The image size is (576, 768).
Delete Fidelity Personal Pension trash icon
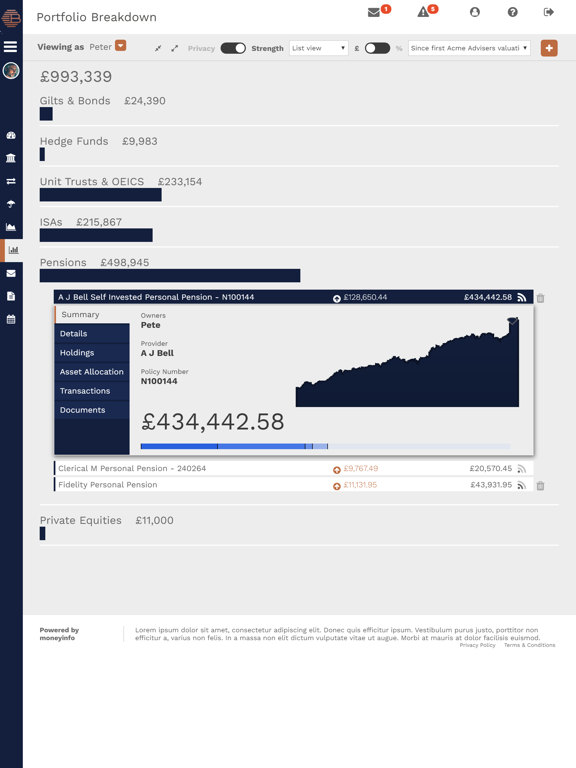tap(540, 485)
